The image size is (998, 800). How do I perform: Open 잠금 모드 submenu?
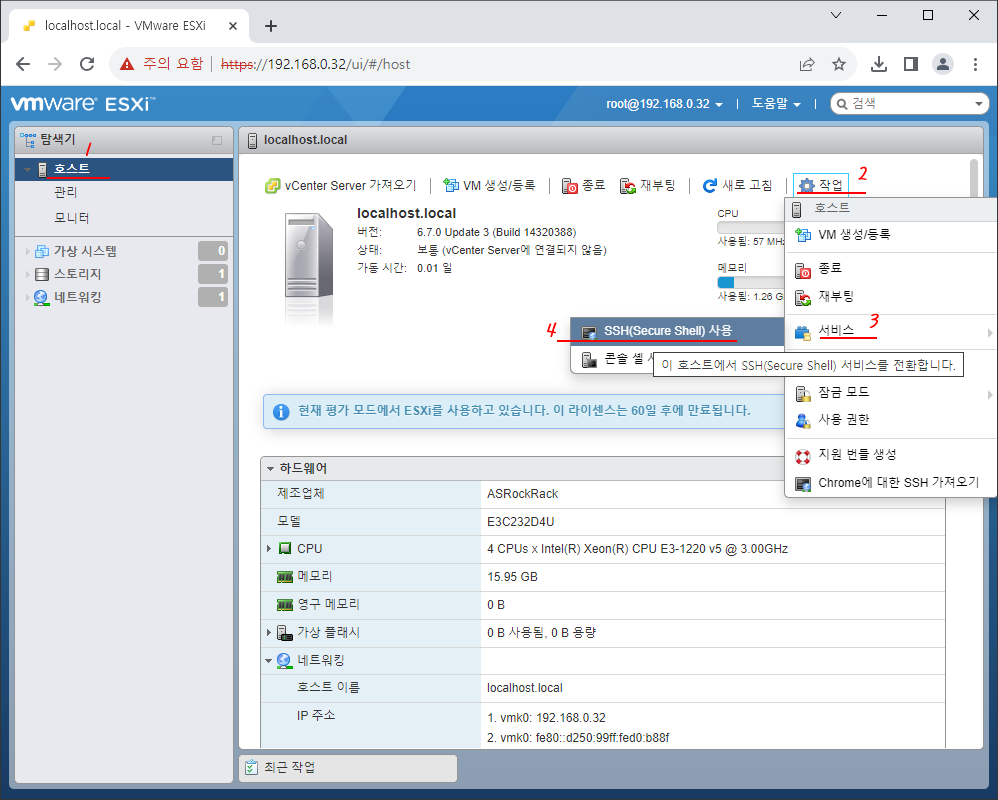pos(891,393)
